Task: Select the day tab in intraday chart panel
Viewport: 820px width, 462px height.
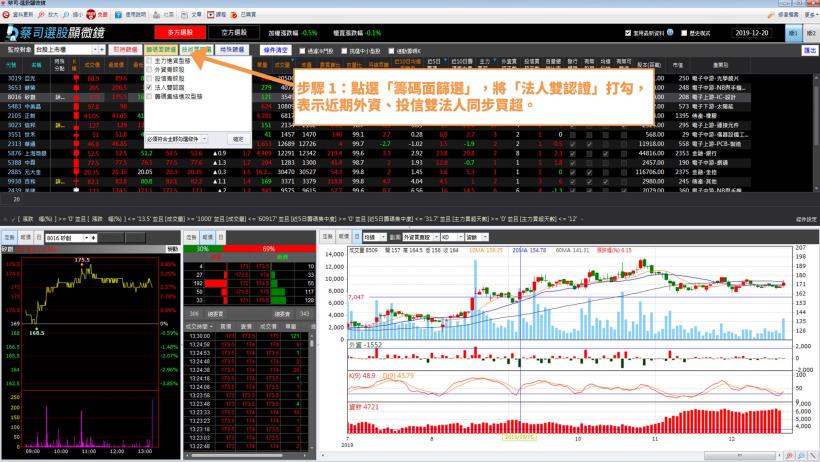Action: [x=39, y=238]
